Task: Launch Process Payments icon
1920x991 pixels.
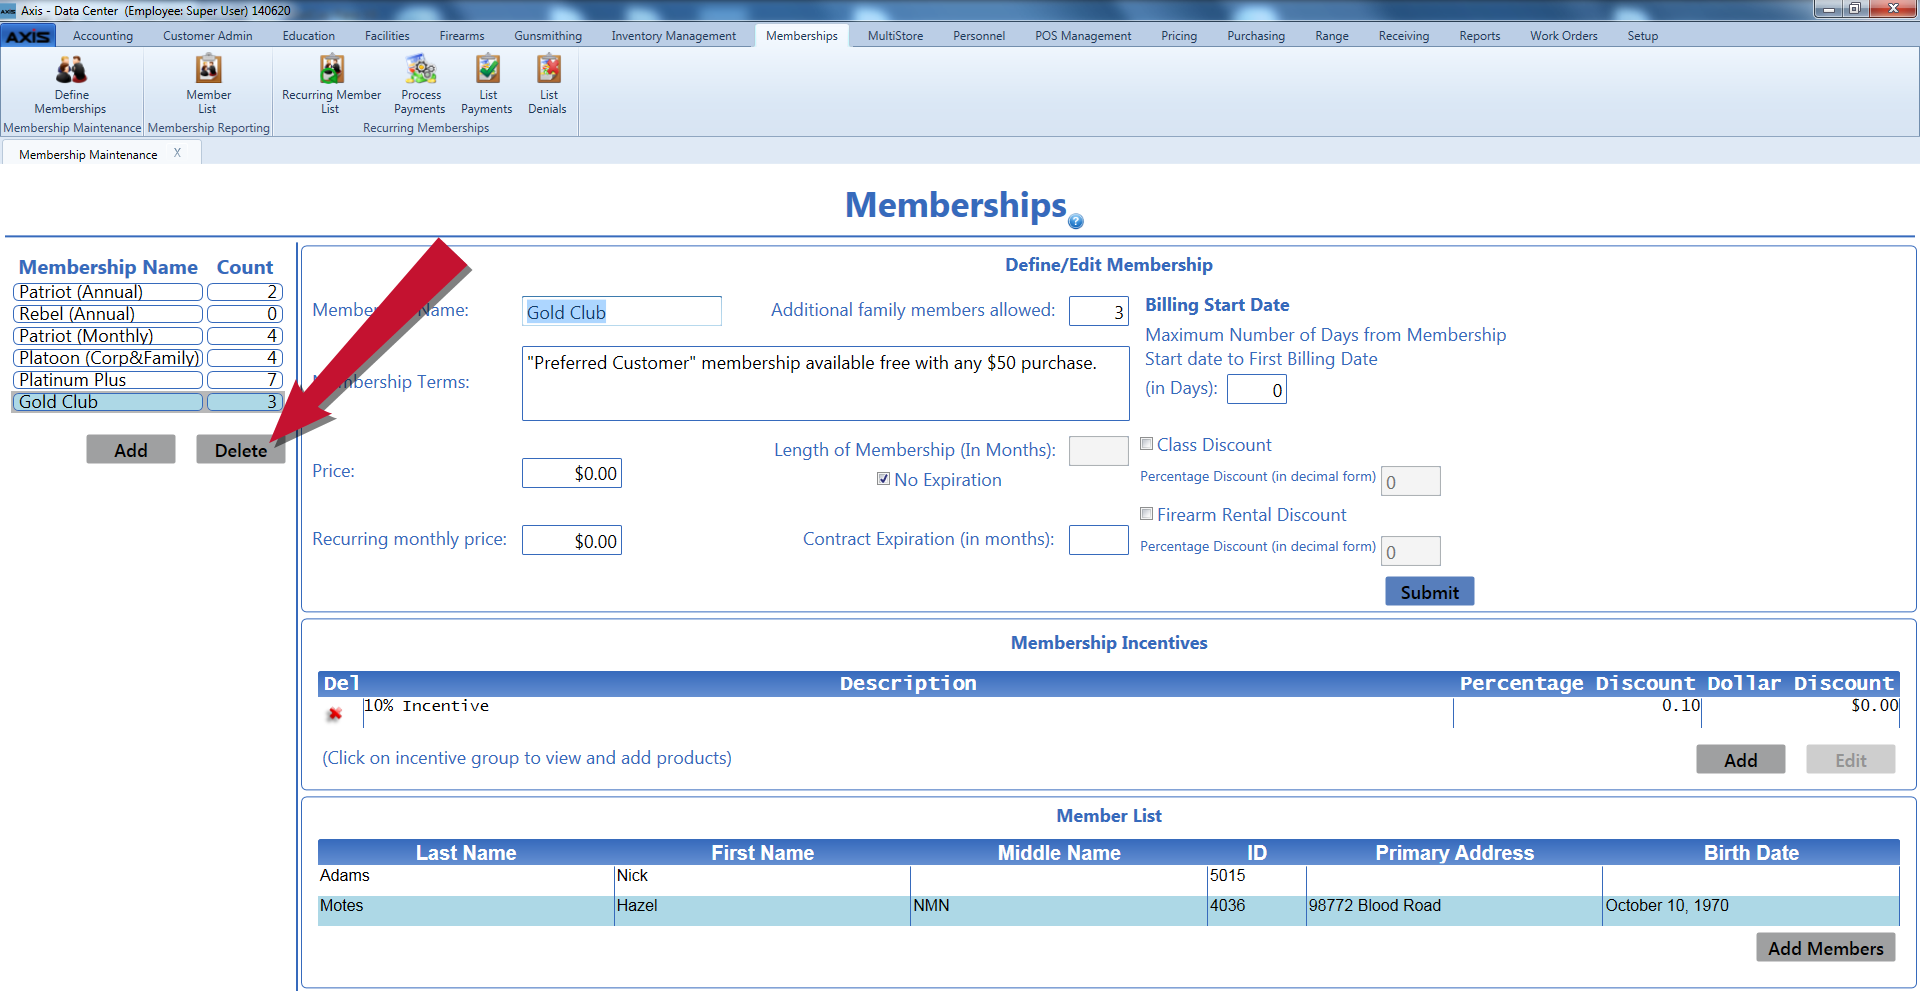Action: point(420,85)
